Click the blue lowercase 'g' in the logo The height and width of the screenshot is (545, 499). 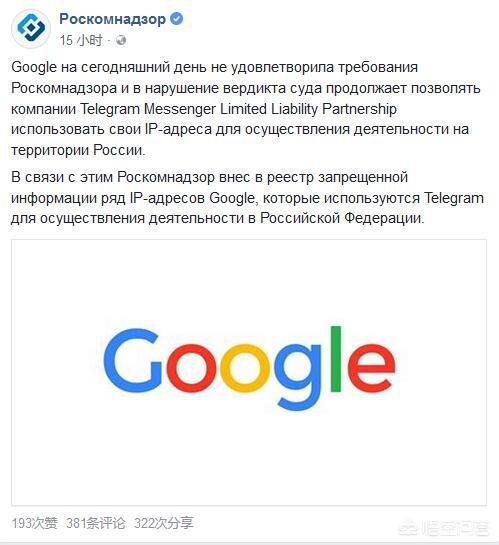coord(299,377)
